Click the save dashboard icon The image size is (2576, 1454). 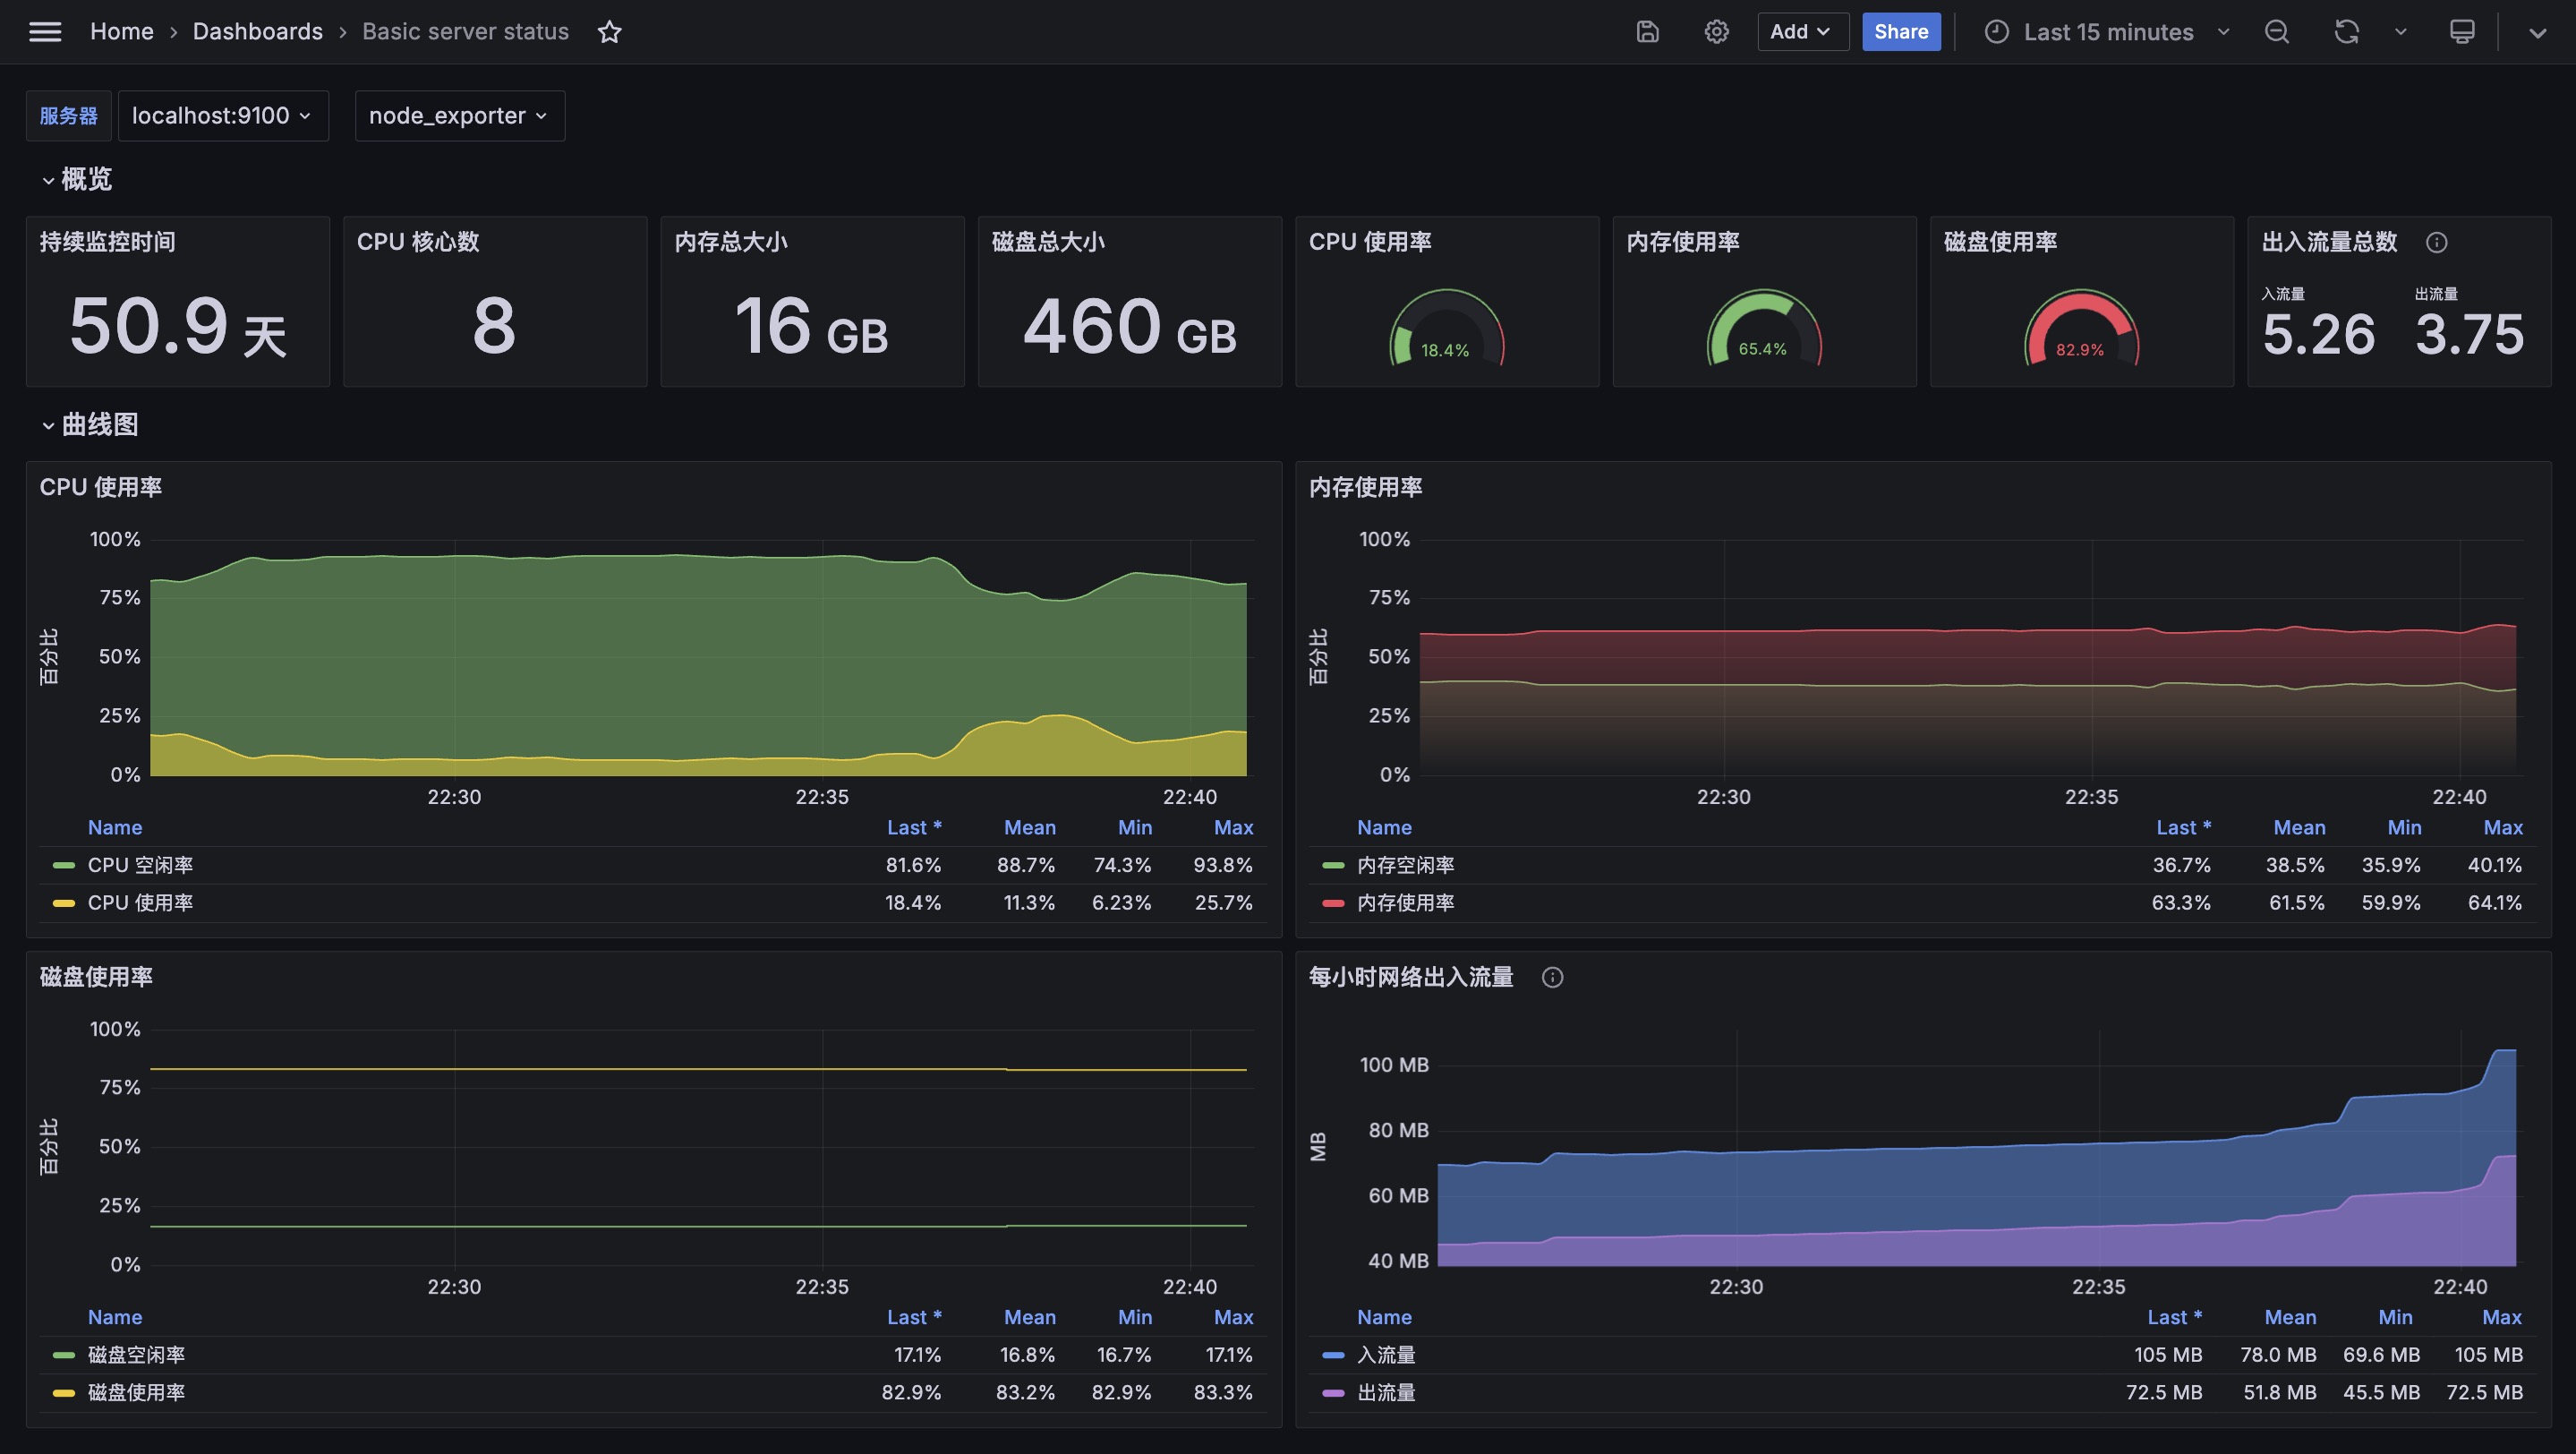(x=1647, y=32)
